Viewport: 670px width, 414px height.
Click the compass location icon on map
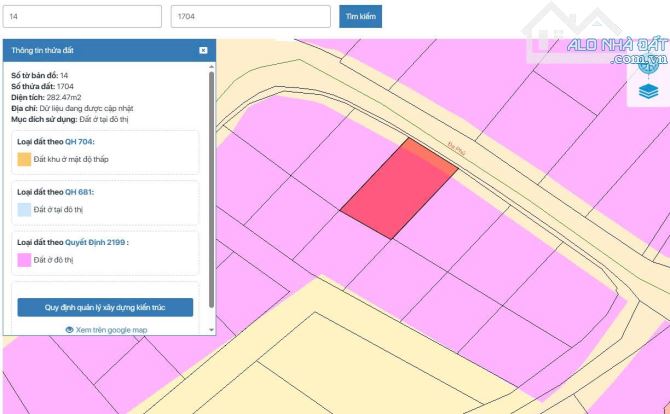pos(646,50)
